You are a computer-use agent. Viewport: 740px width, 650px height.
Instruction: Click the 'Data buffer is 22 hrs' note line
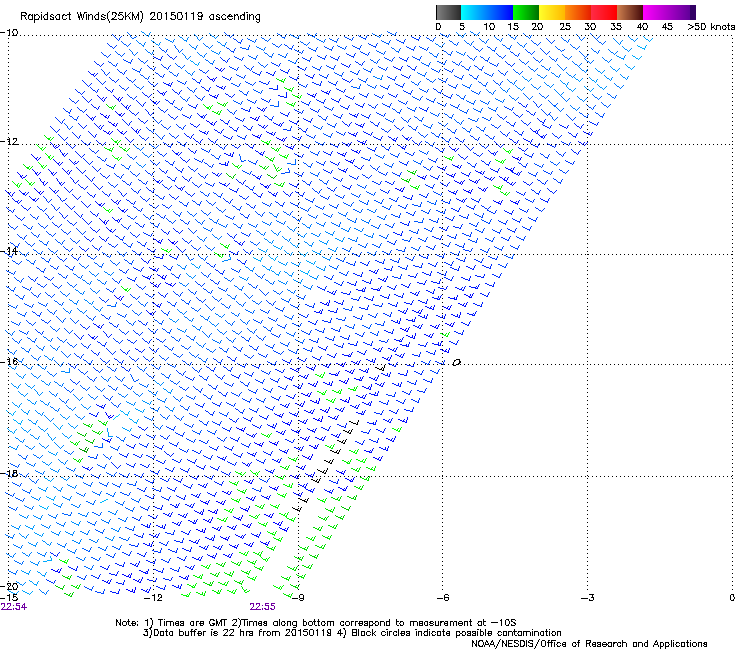352,633
